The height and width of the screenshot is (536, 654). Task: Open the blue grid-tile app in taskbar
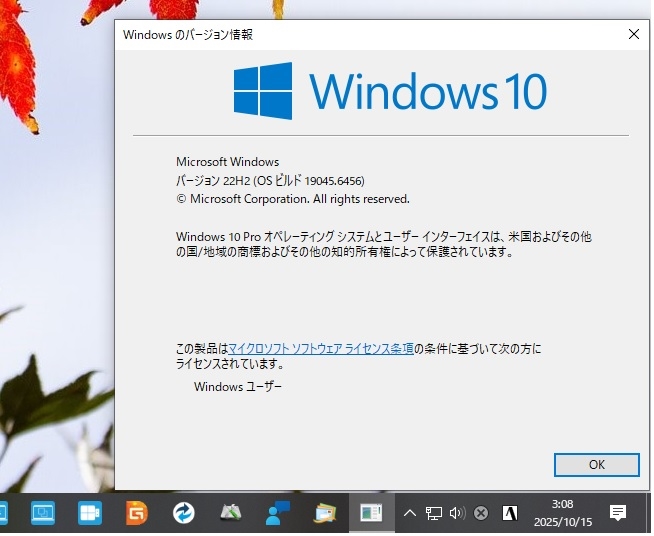pos(90,515)
